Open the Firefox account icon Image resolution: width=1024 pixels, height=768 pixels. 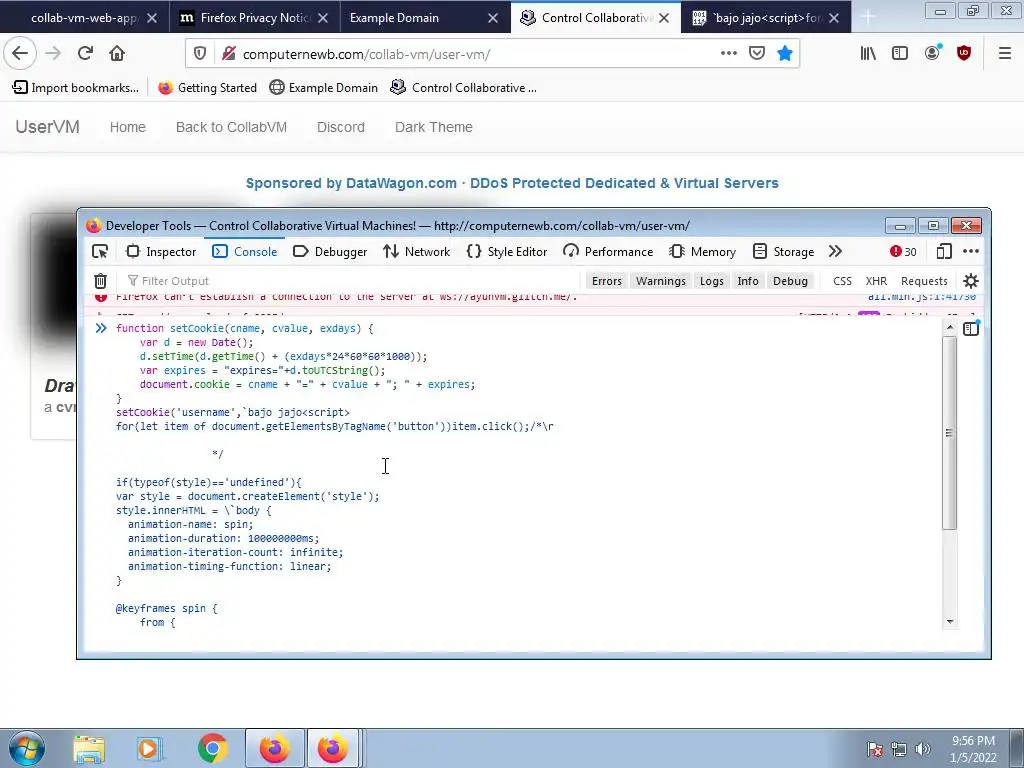(933, 53)
